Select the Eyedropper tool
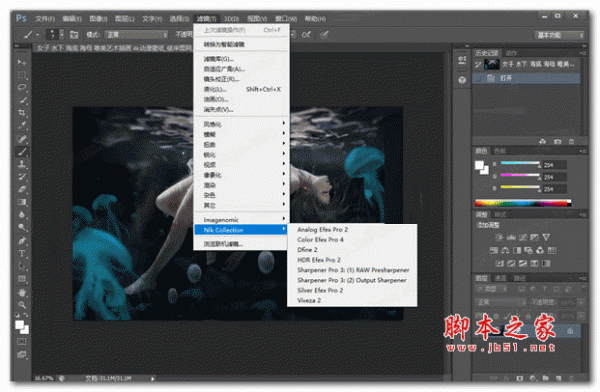600x392 pixels. point(22,125)
